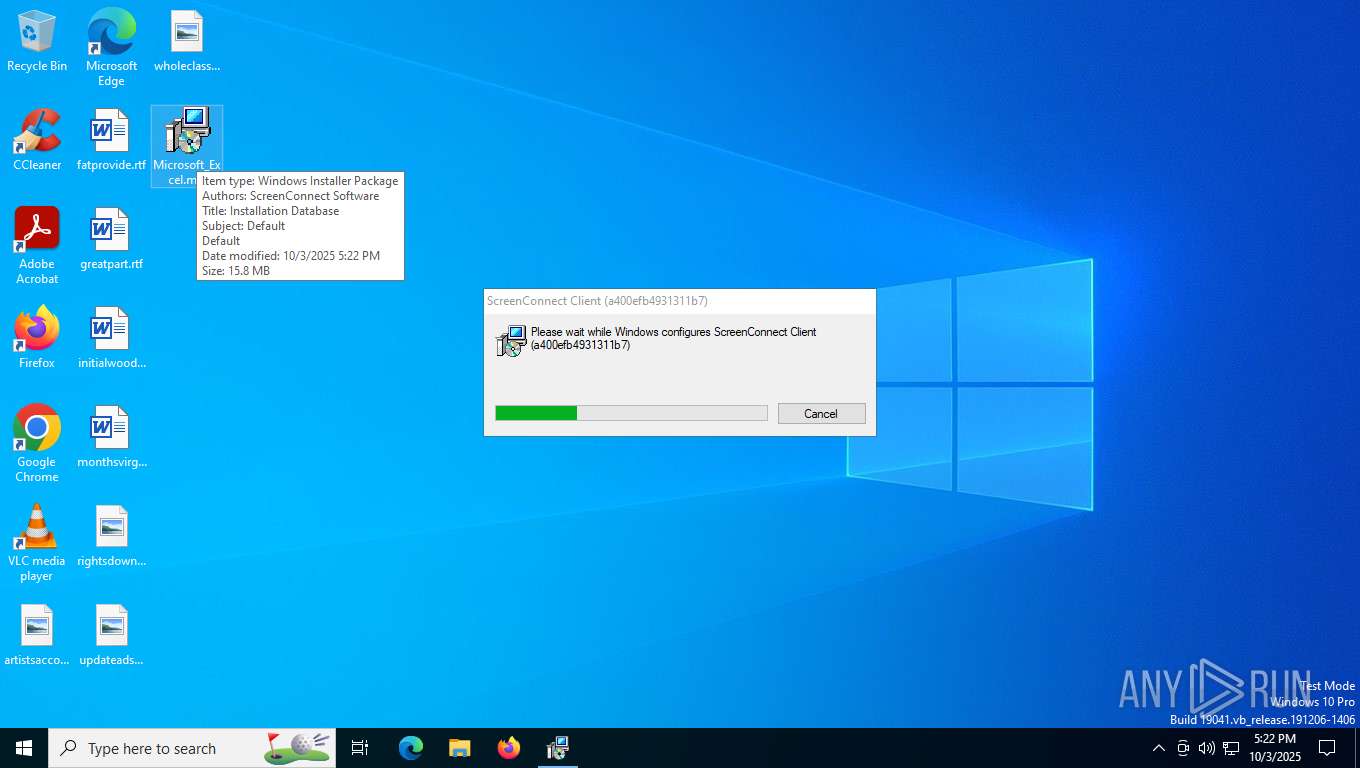Select the rightsdown image file icon

(111, 536)
